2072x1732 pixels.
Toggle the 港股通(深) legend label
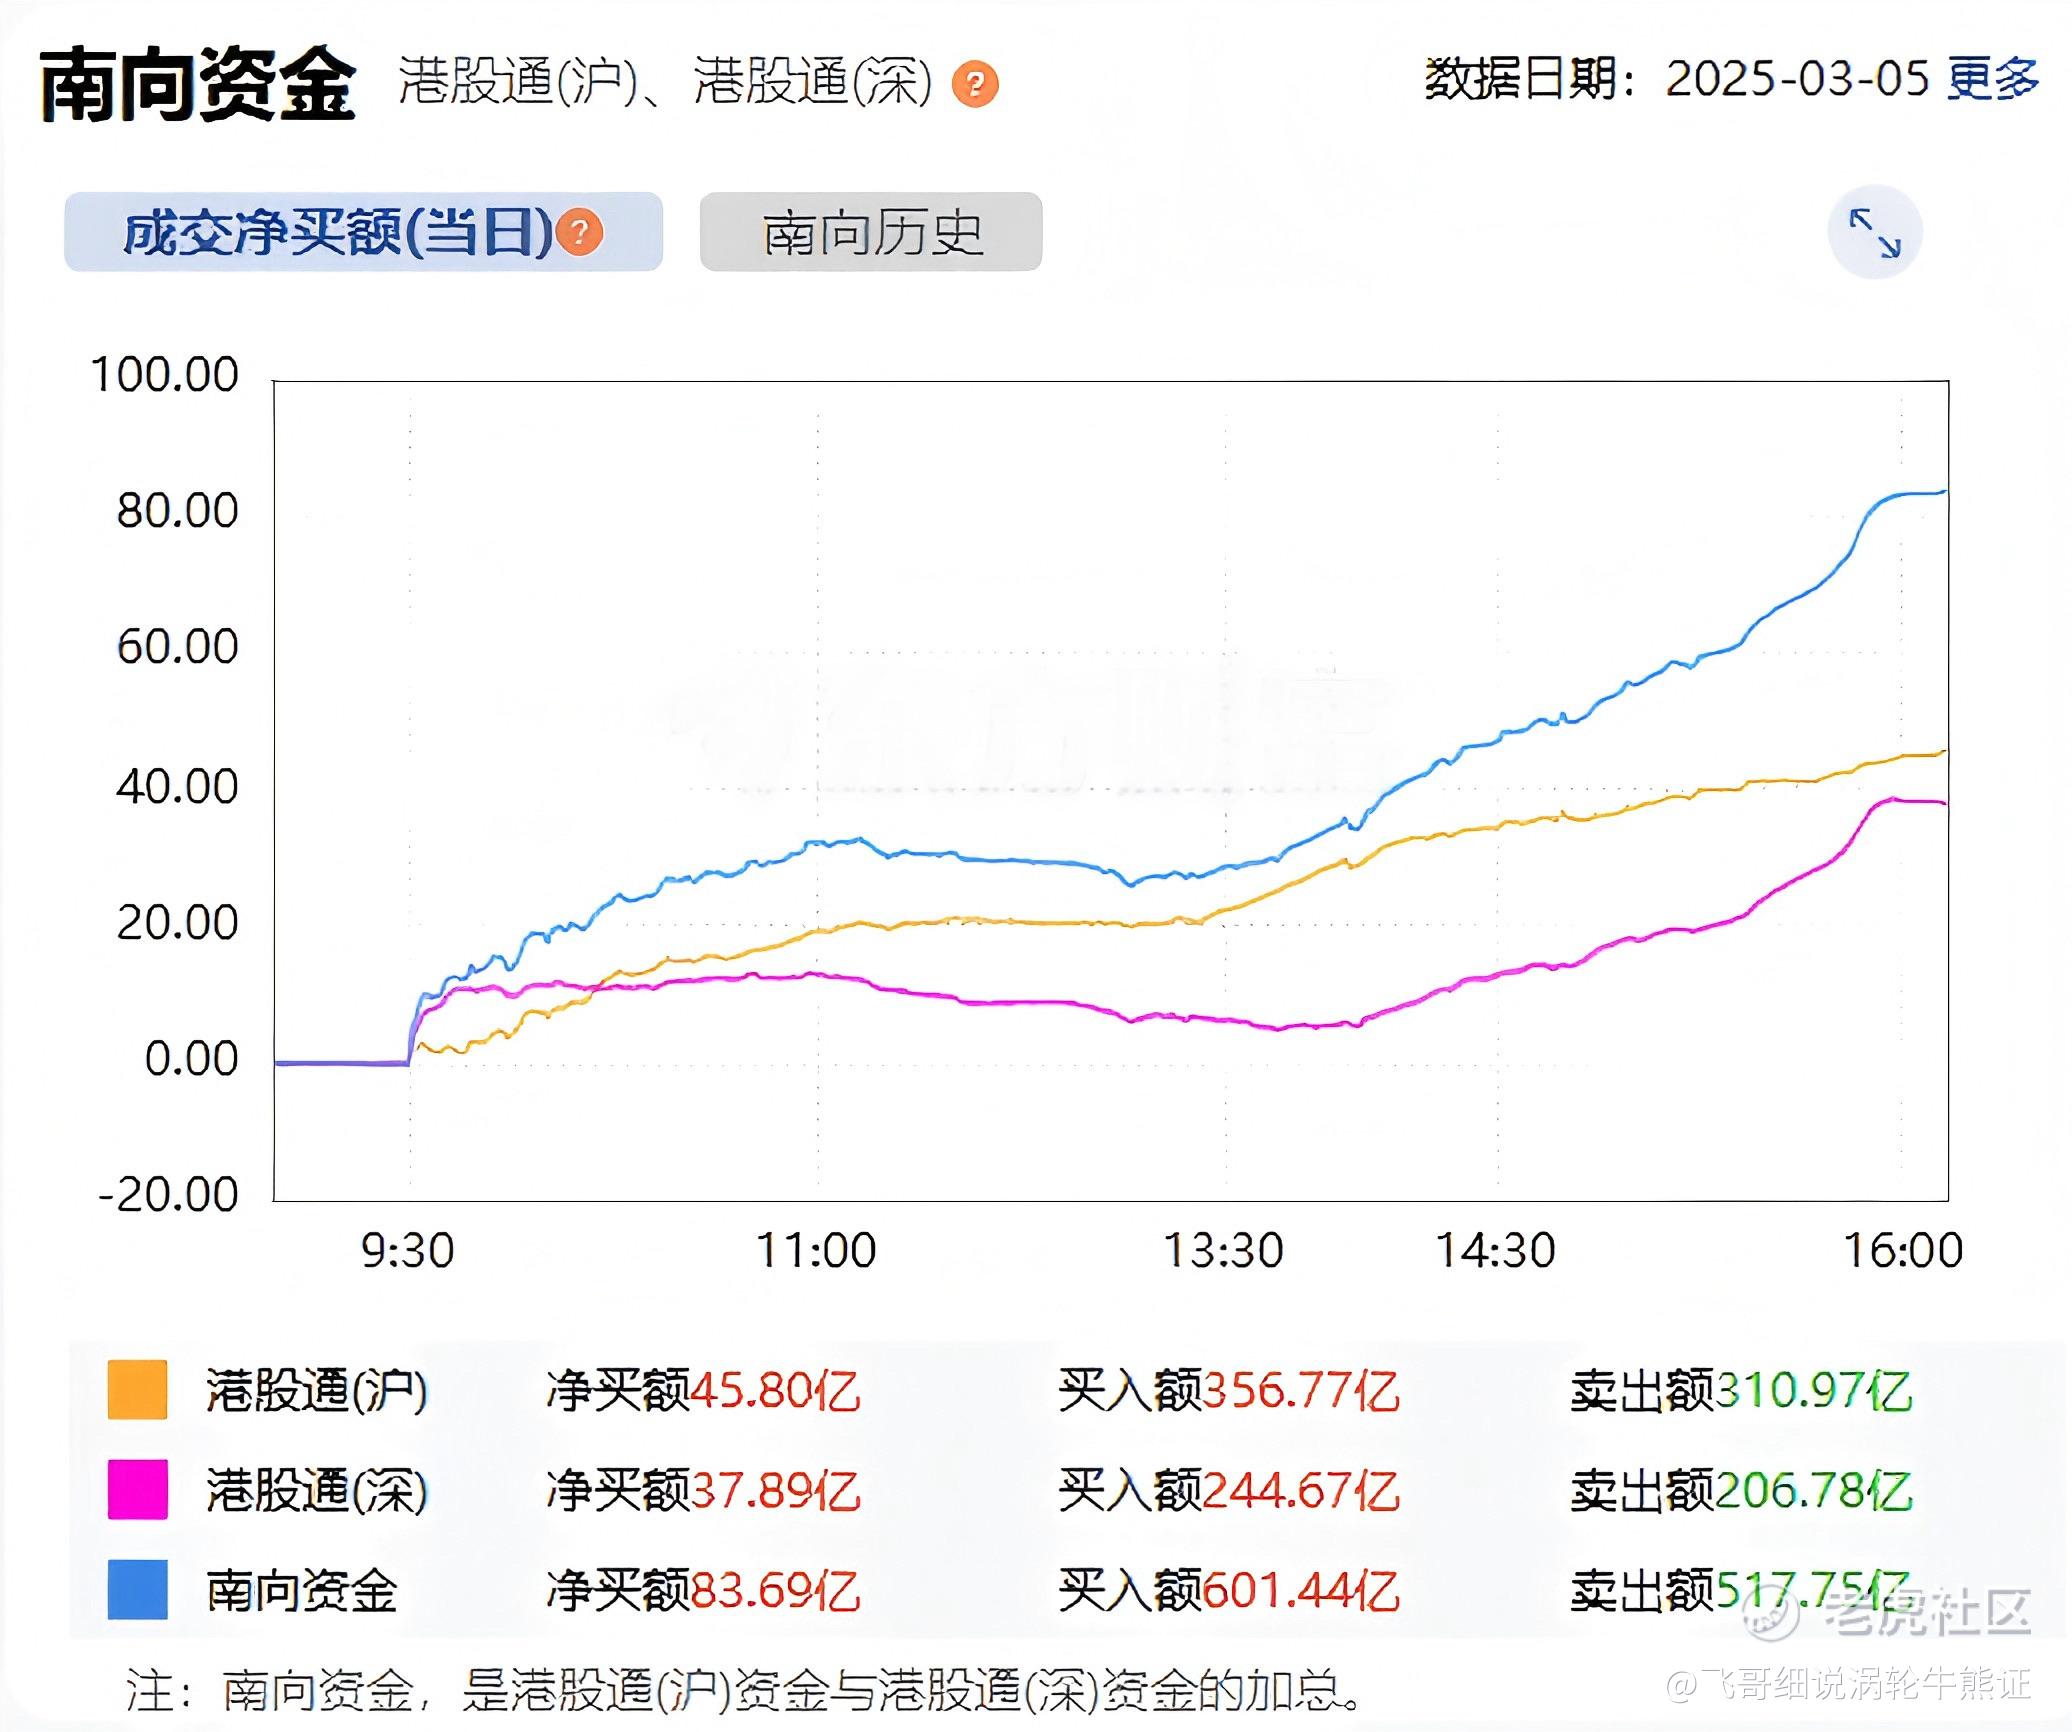tap(317, 1491)
